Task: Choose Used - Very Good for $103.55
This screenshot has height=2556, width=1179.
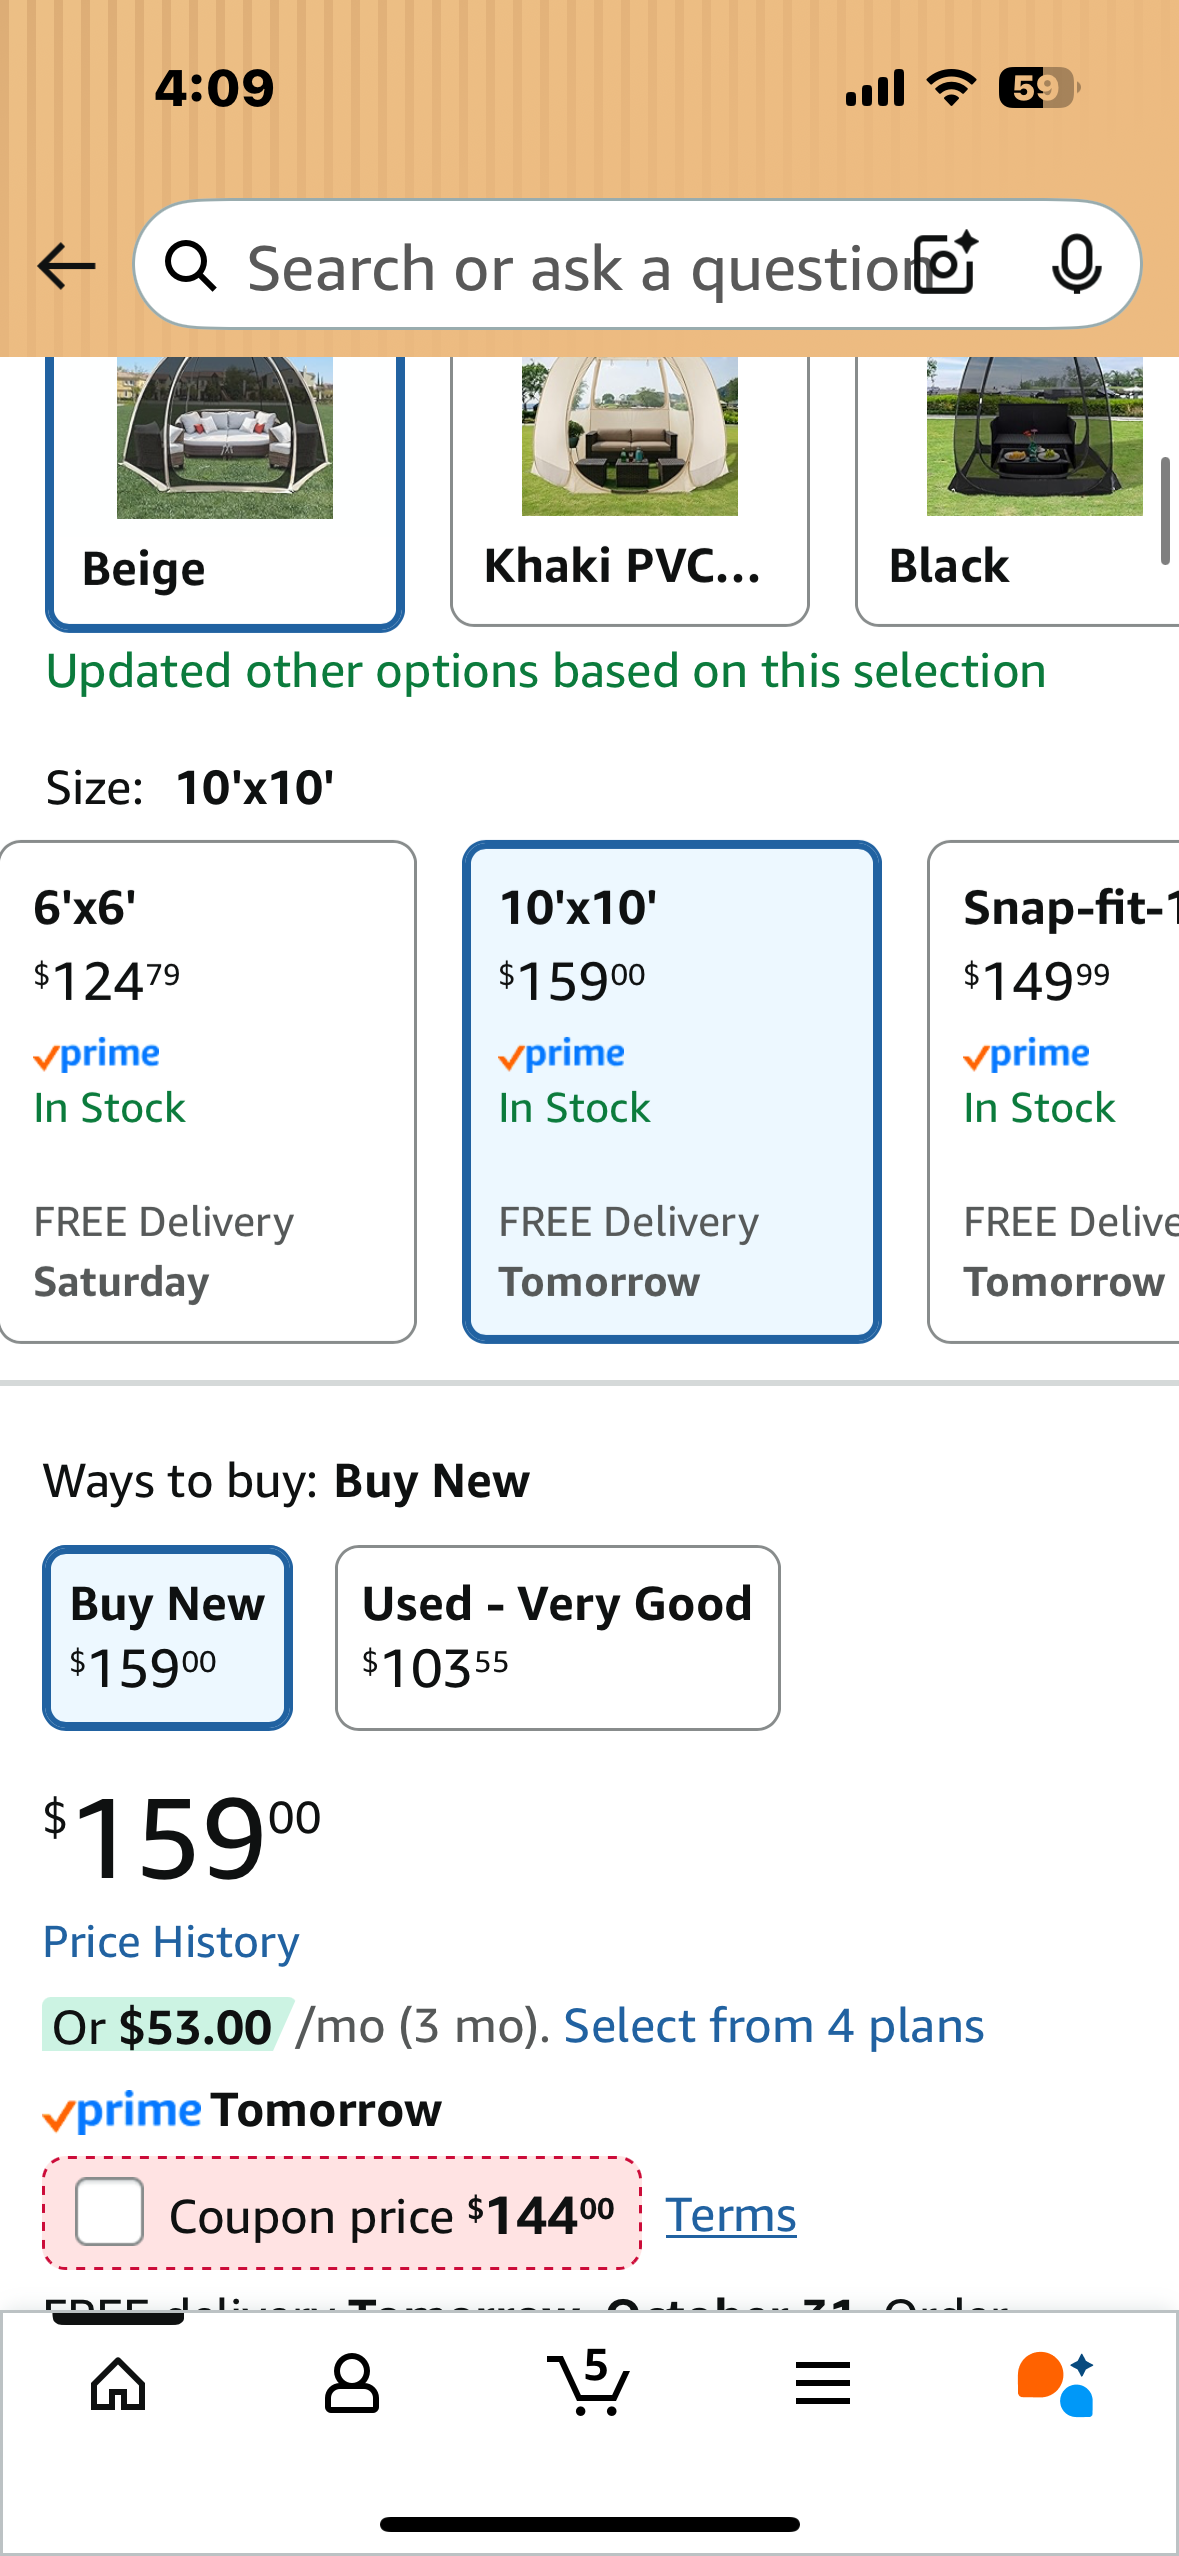Action: coord(557,1637)
